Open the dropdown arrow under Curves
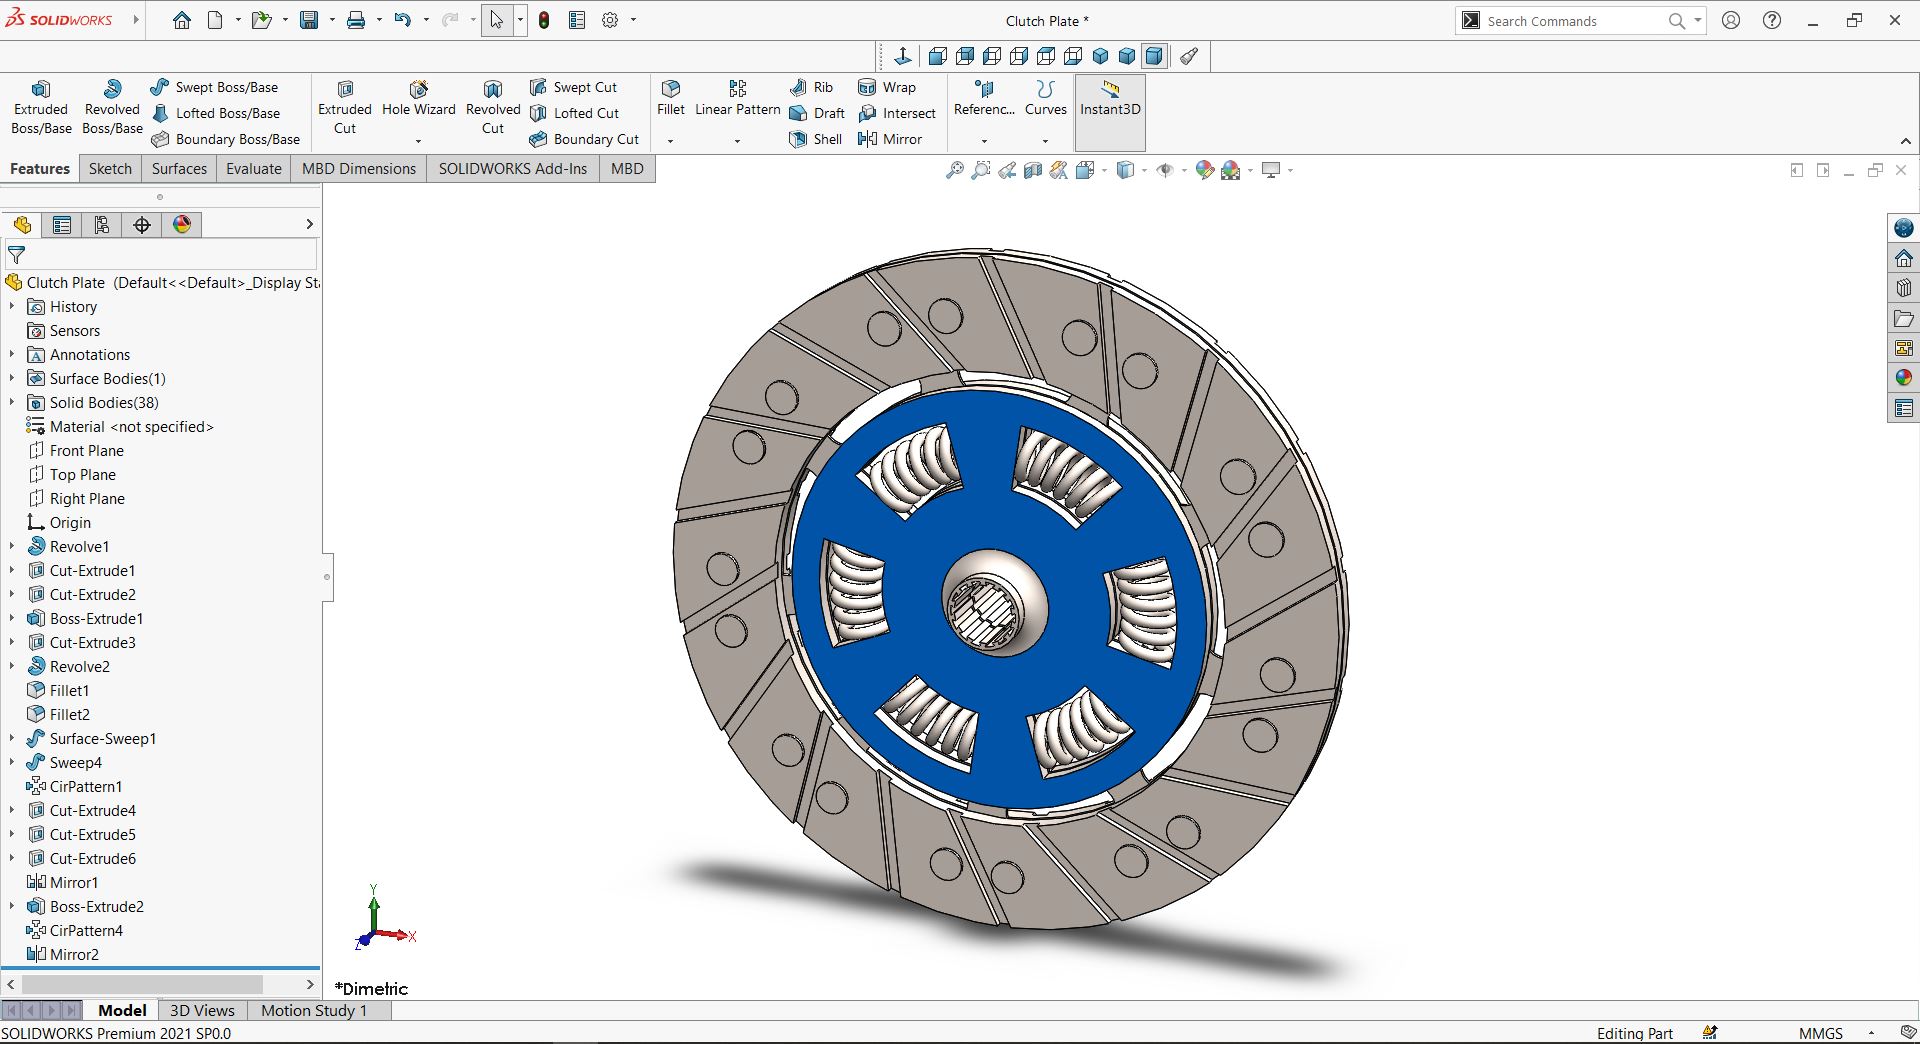 point(1045,141)
